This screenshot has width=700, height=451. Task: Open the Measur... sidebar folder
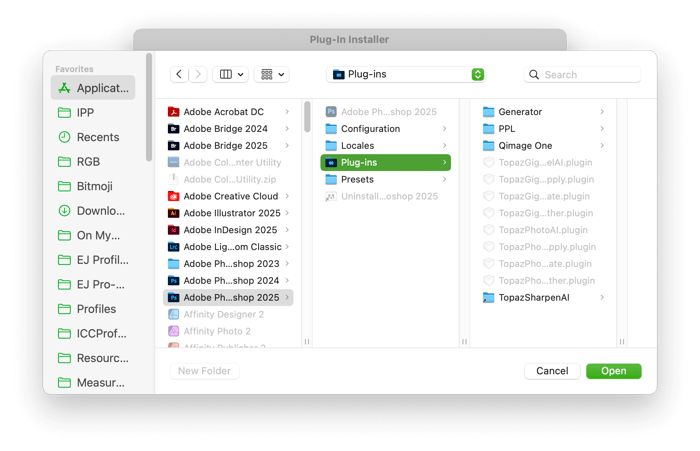click(93, 383)
